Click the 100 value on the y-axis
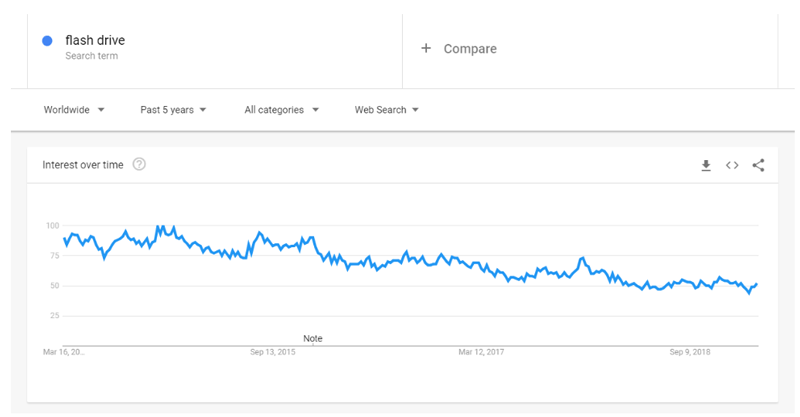This screenshot has height=417, width=800. point(53,226)
